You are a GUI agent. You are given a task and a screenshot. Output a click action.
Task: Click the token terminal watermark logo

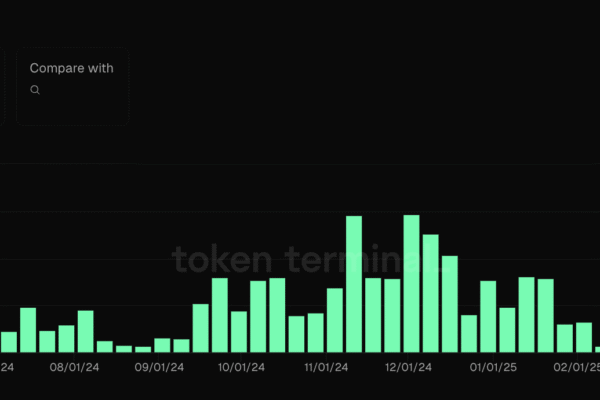(300, 259)
